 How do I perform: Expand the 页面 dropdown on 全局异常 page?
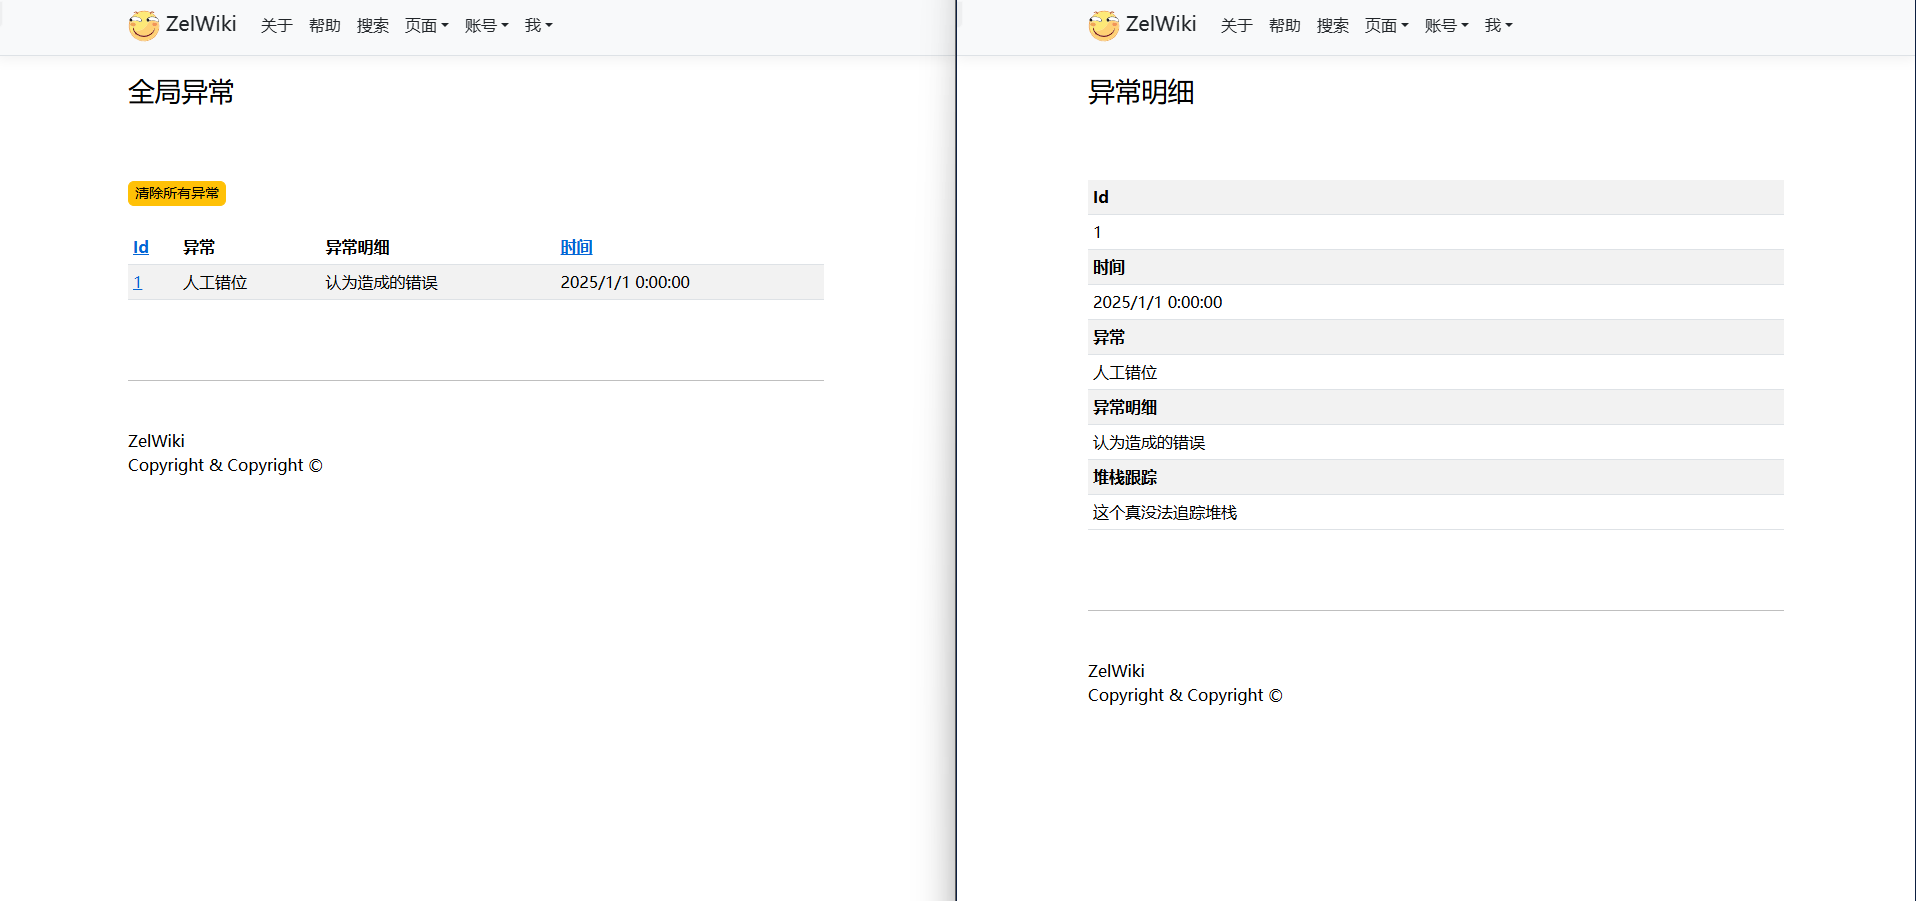coord(426,26)
